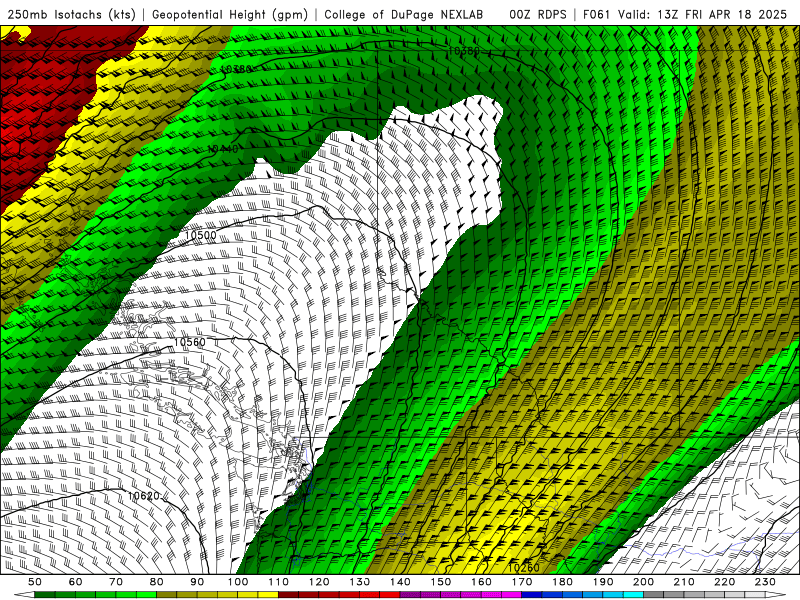Screen dimensions: 800x600
Task: Click the "Valid: 13Z FRI APR 18 2025" text
Action: point(703,14)
